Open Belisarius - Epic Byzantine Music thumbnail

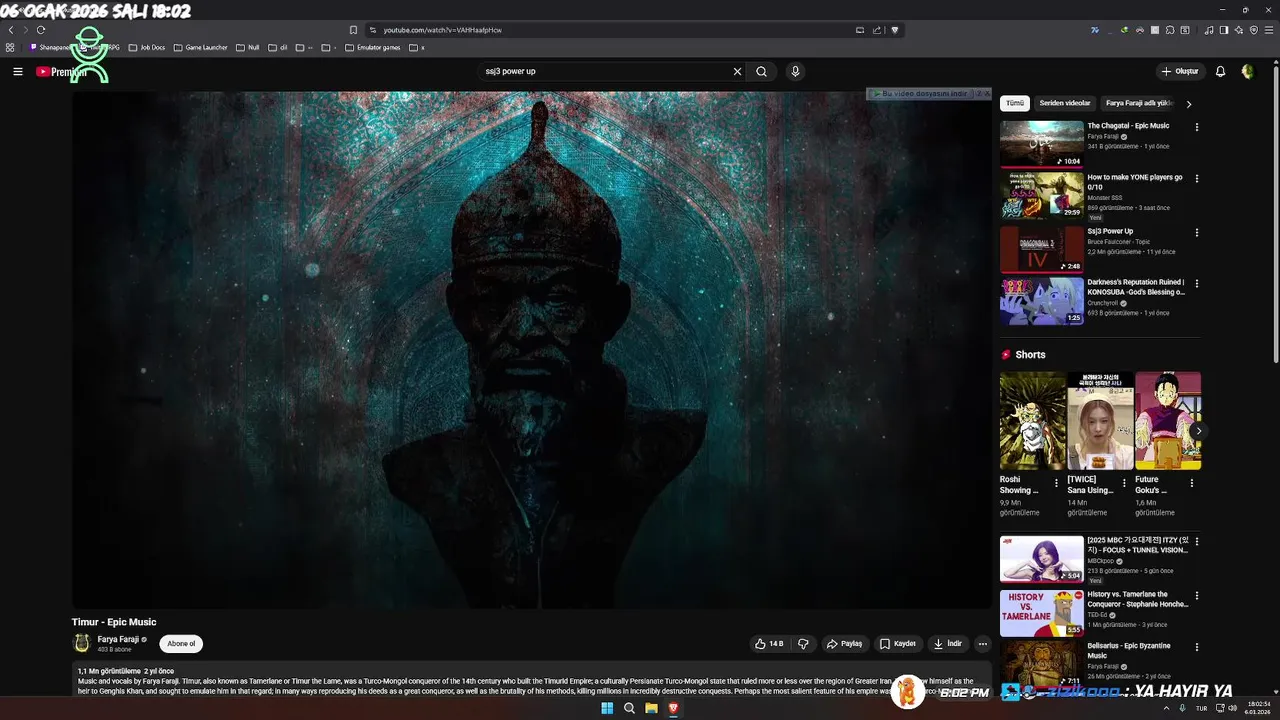coord(1041,663)
